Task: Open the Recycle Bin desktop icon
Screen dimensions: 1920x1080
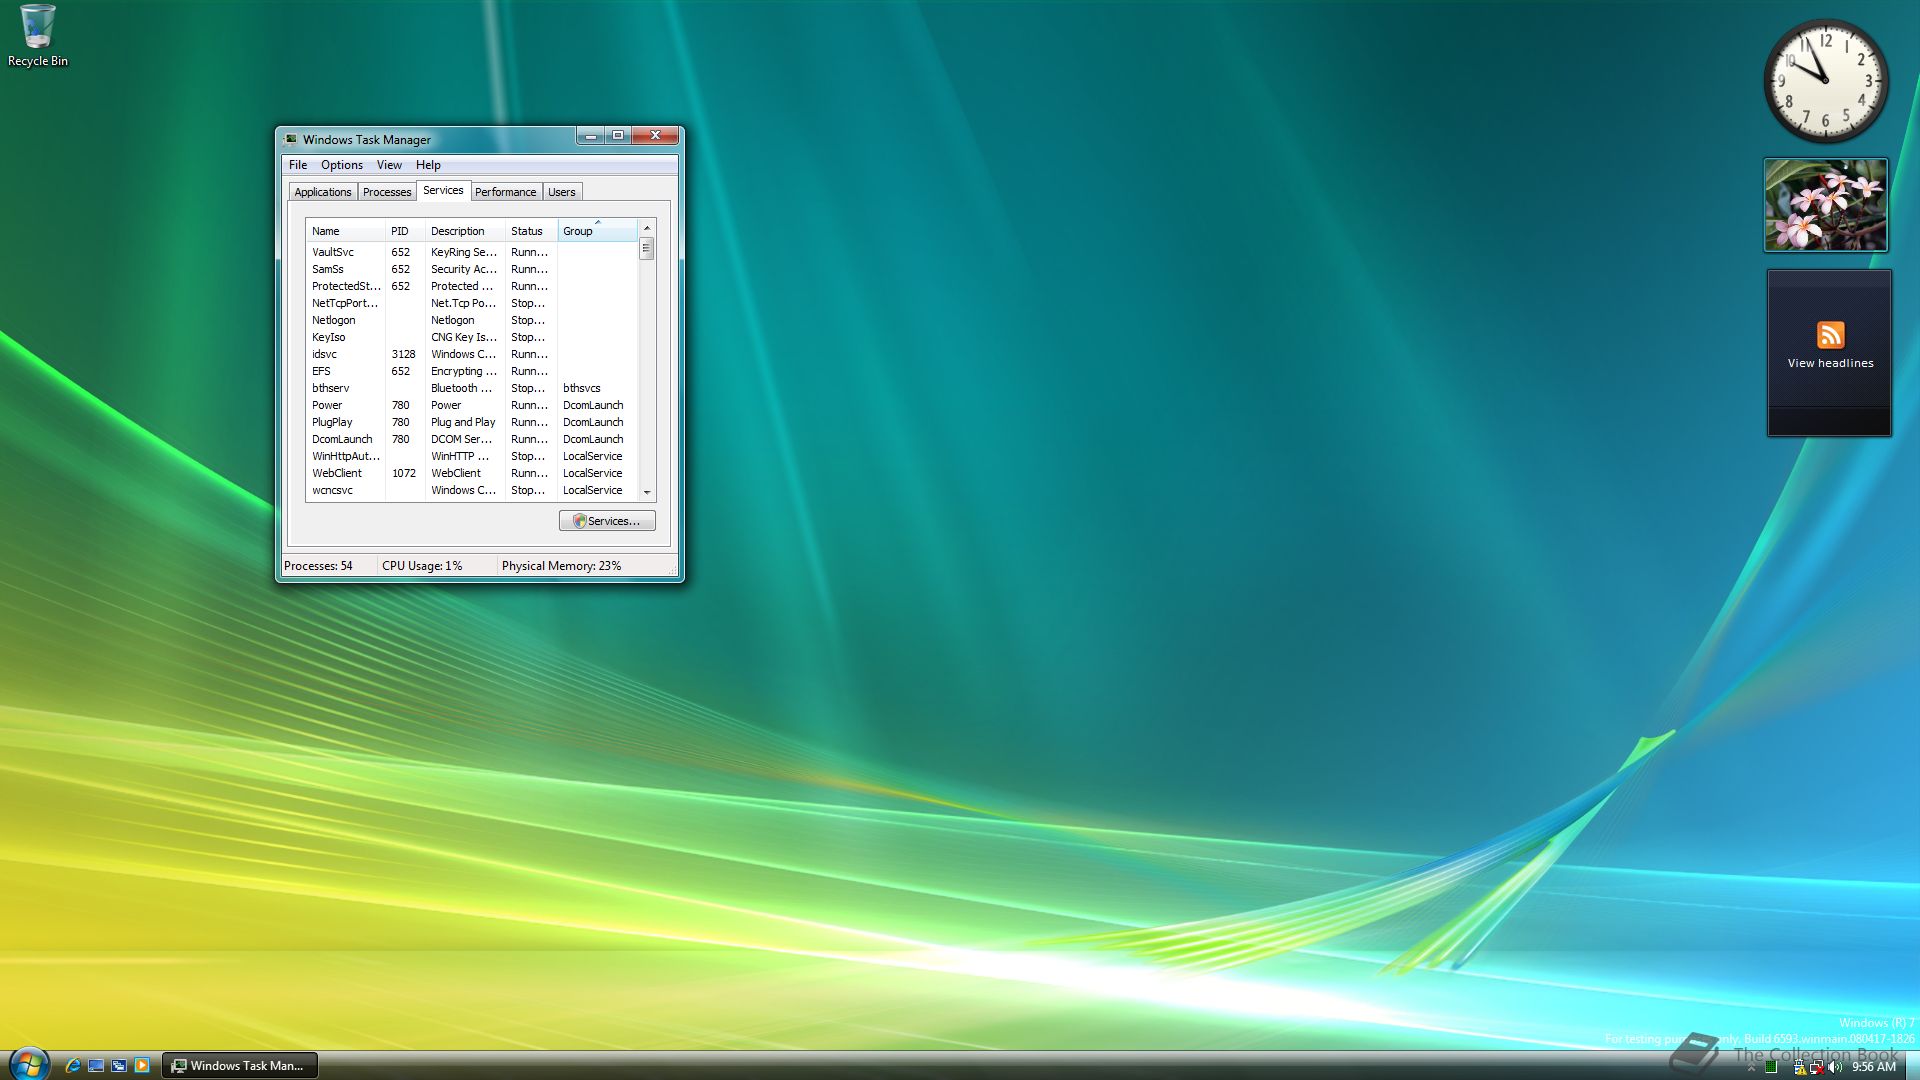Action: (x=37, y=36)
